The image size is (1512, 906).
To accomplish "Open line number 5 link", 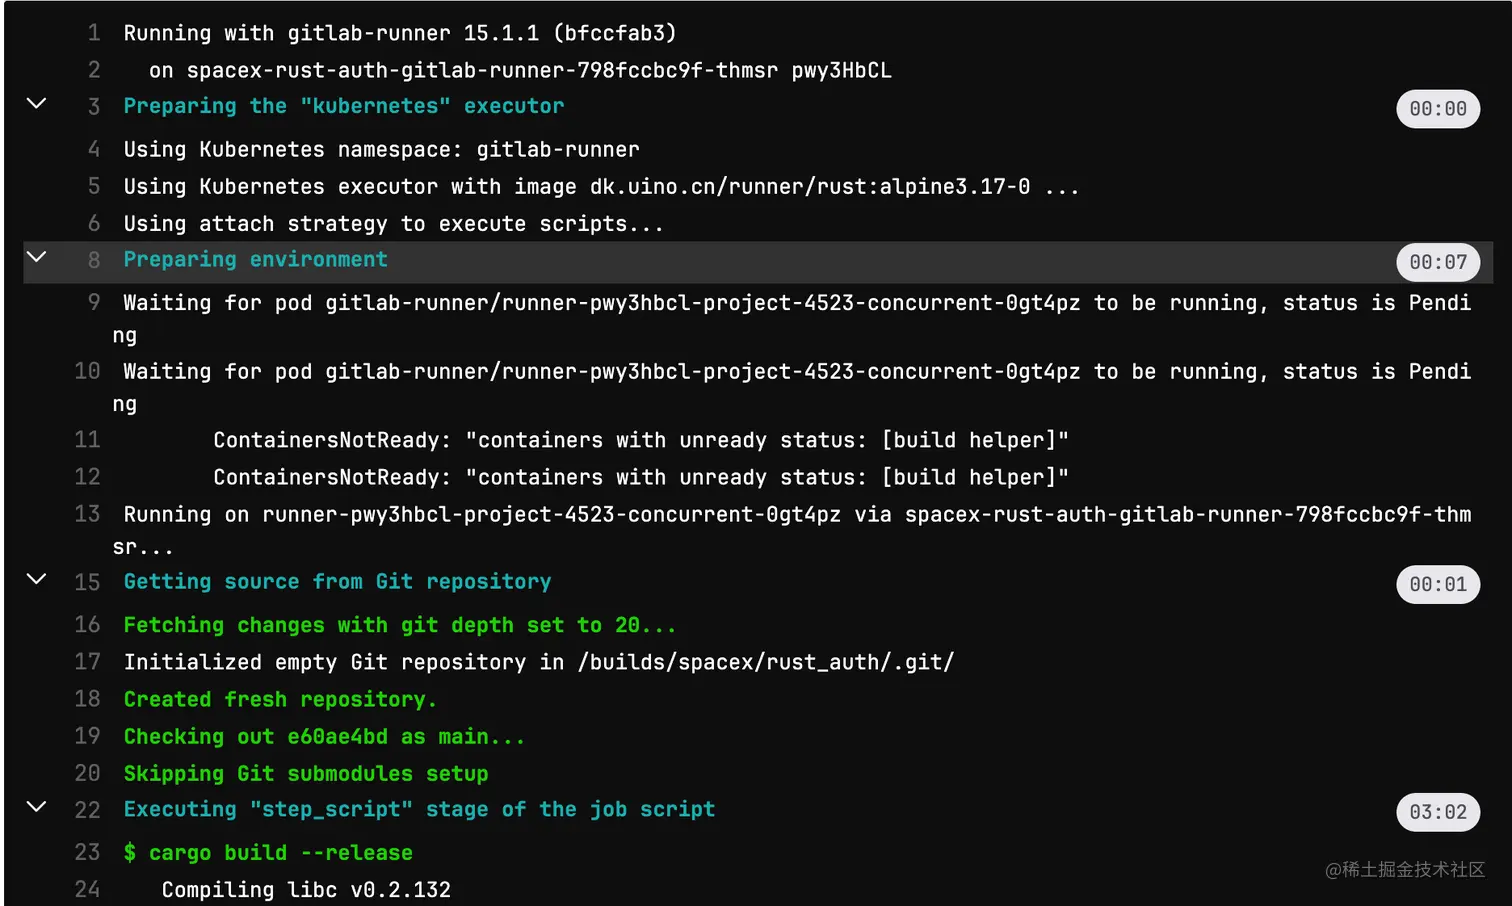I will point(94,186).
